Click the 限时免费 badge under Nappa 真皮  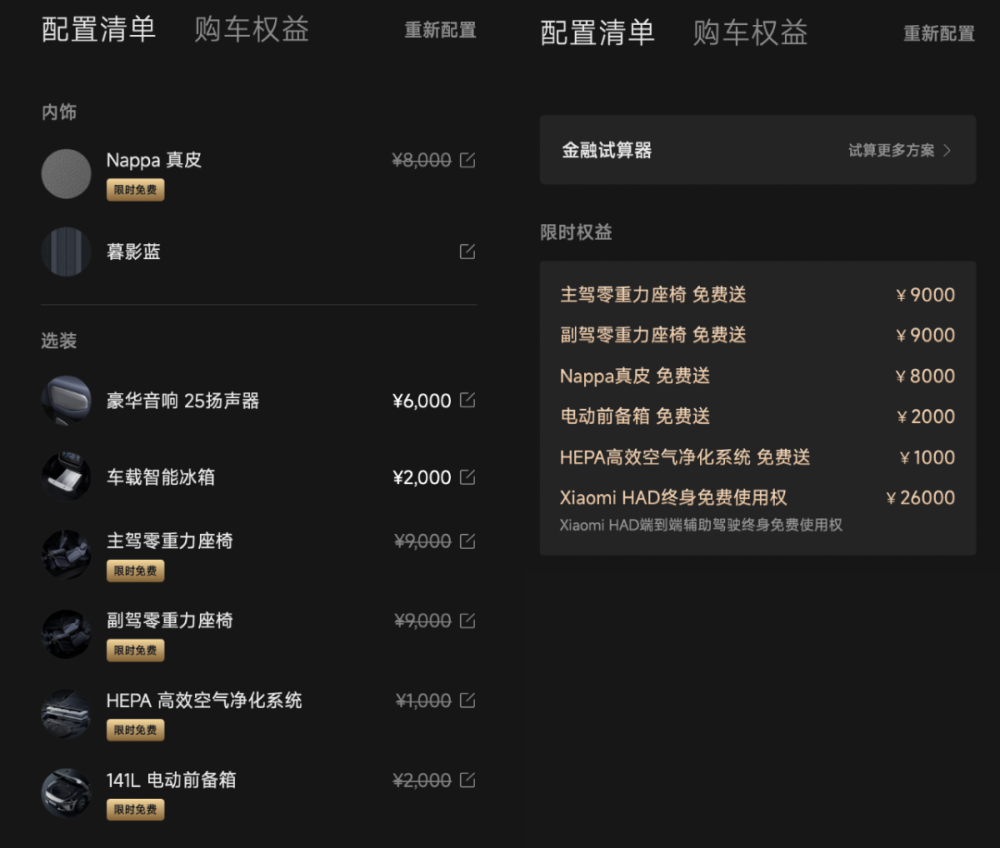(x=135, y=189)
